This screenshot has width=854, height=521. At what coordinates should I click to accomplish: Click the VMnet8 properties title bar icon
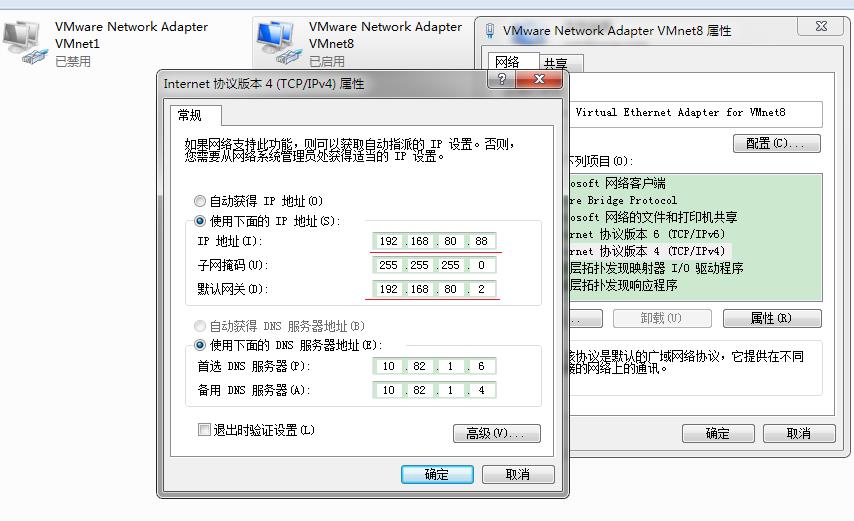point(490,30)
